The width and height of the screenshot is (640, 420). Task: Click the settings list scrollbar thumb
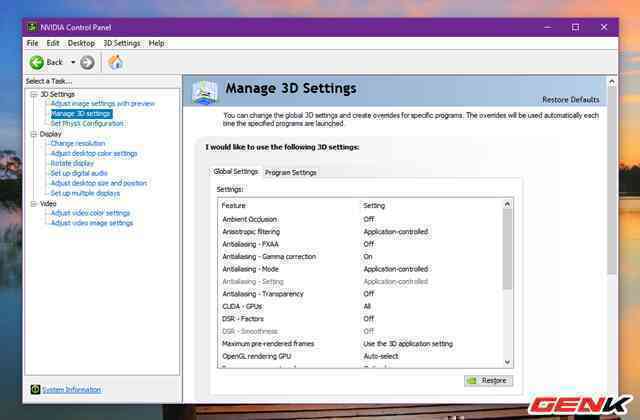pyautogui.click(x=507, y=249)
